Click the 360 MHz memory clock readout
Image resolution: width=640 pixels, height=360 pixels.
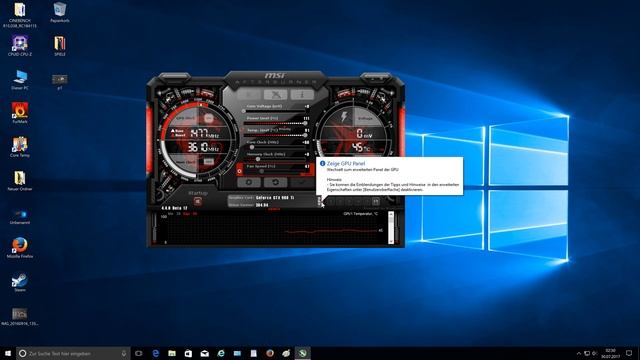coord(203,147)
